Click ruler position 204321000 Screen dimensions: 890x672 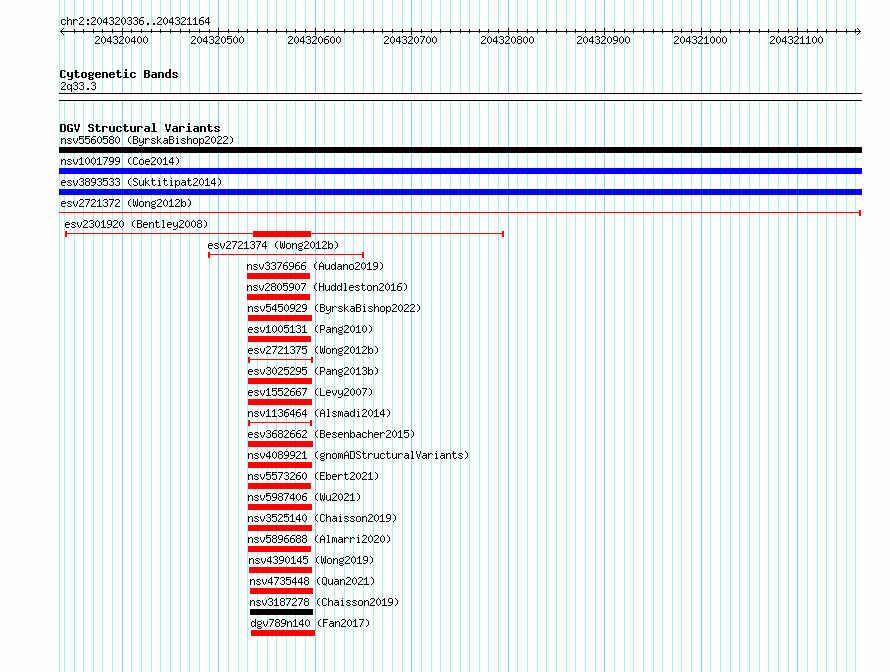[x=700, y=40]
